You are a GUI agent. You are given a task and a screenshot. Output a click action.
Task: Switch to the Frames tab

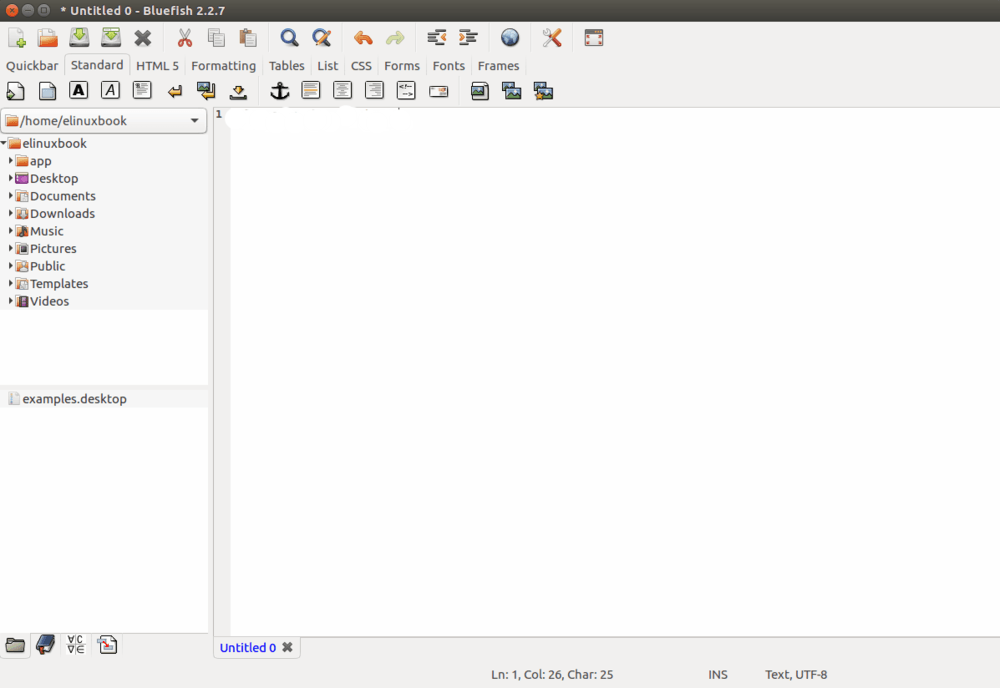498,66
